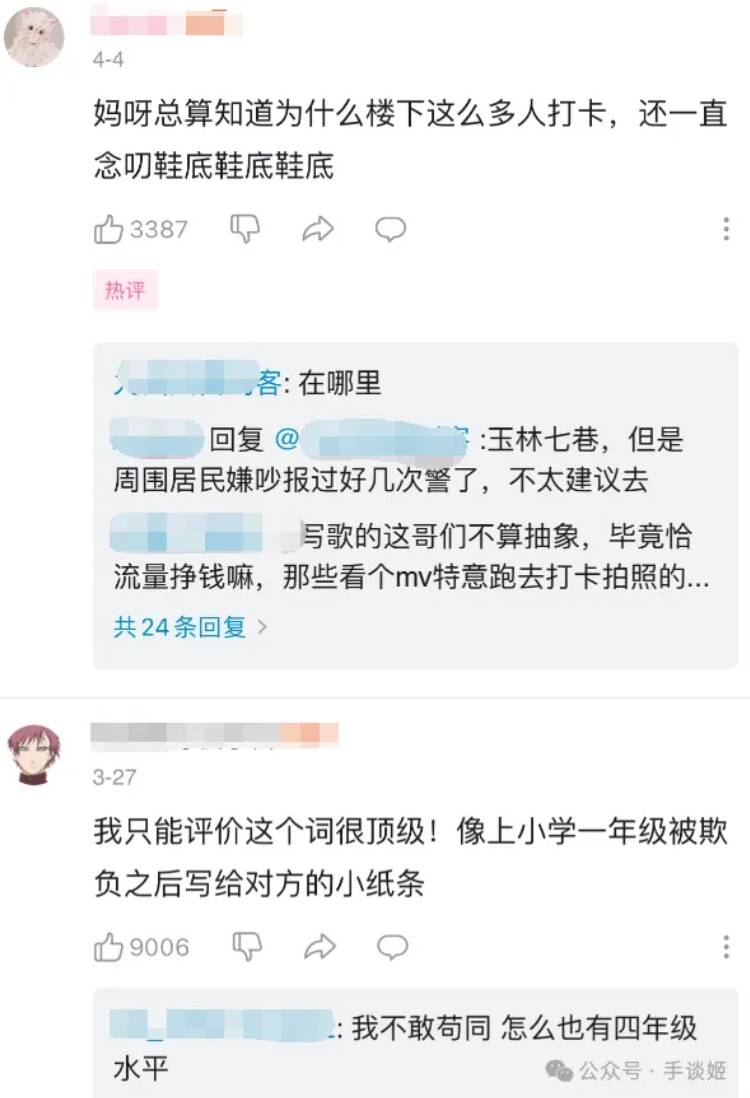Share the 3-27 comment about 词很顶级
The image size is (750, 1098).
pyautogui.click(x=319, y=947)
